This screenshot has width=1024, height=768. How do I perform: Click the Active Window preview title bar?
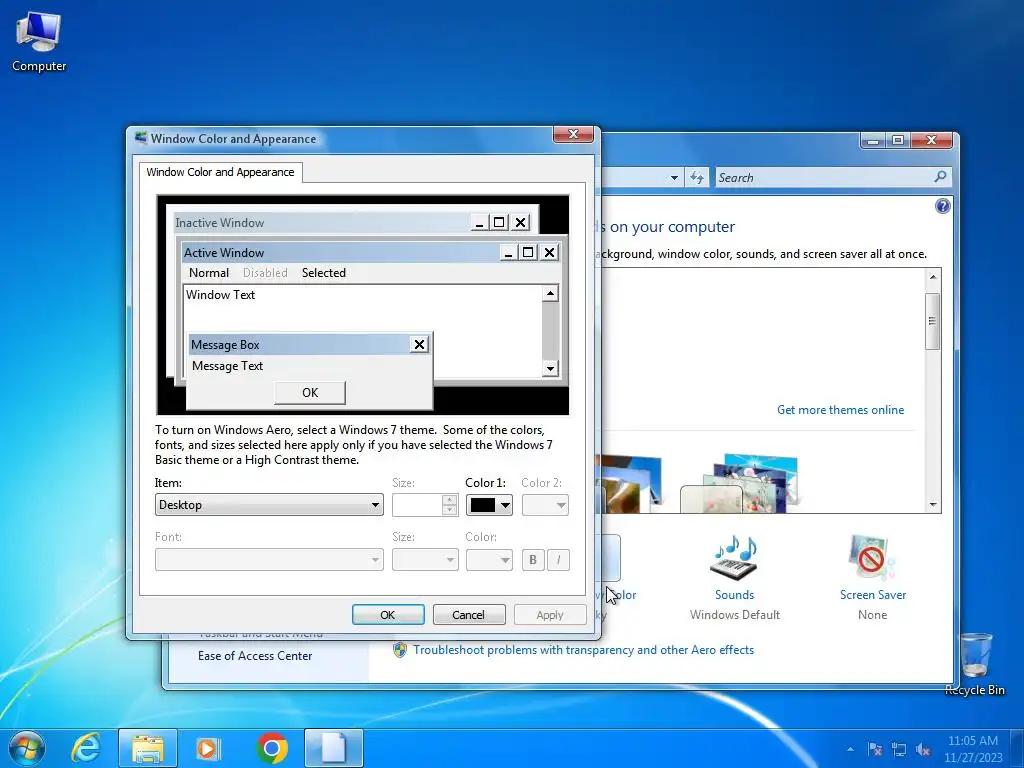point(340,252)
